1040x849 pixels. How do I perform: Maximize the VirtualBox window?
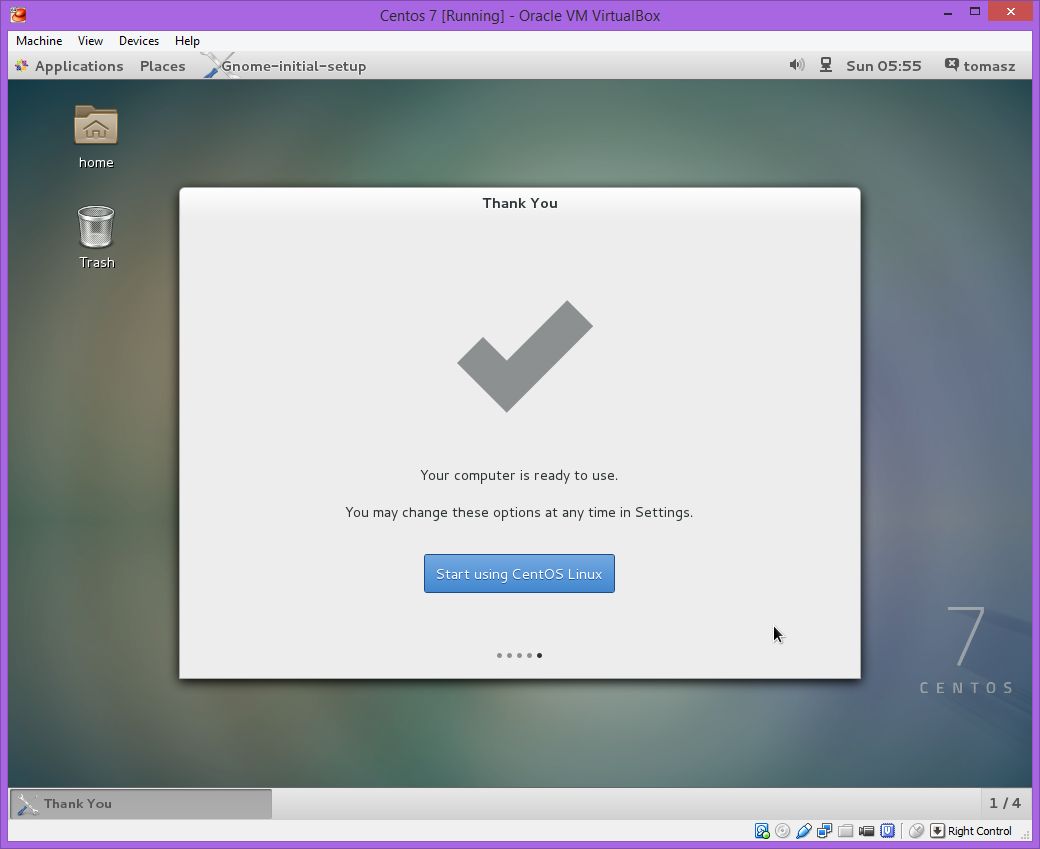point(975,12)
